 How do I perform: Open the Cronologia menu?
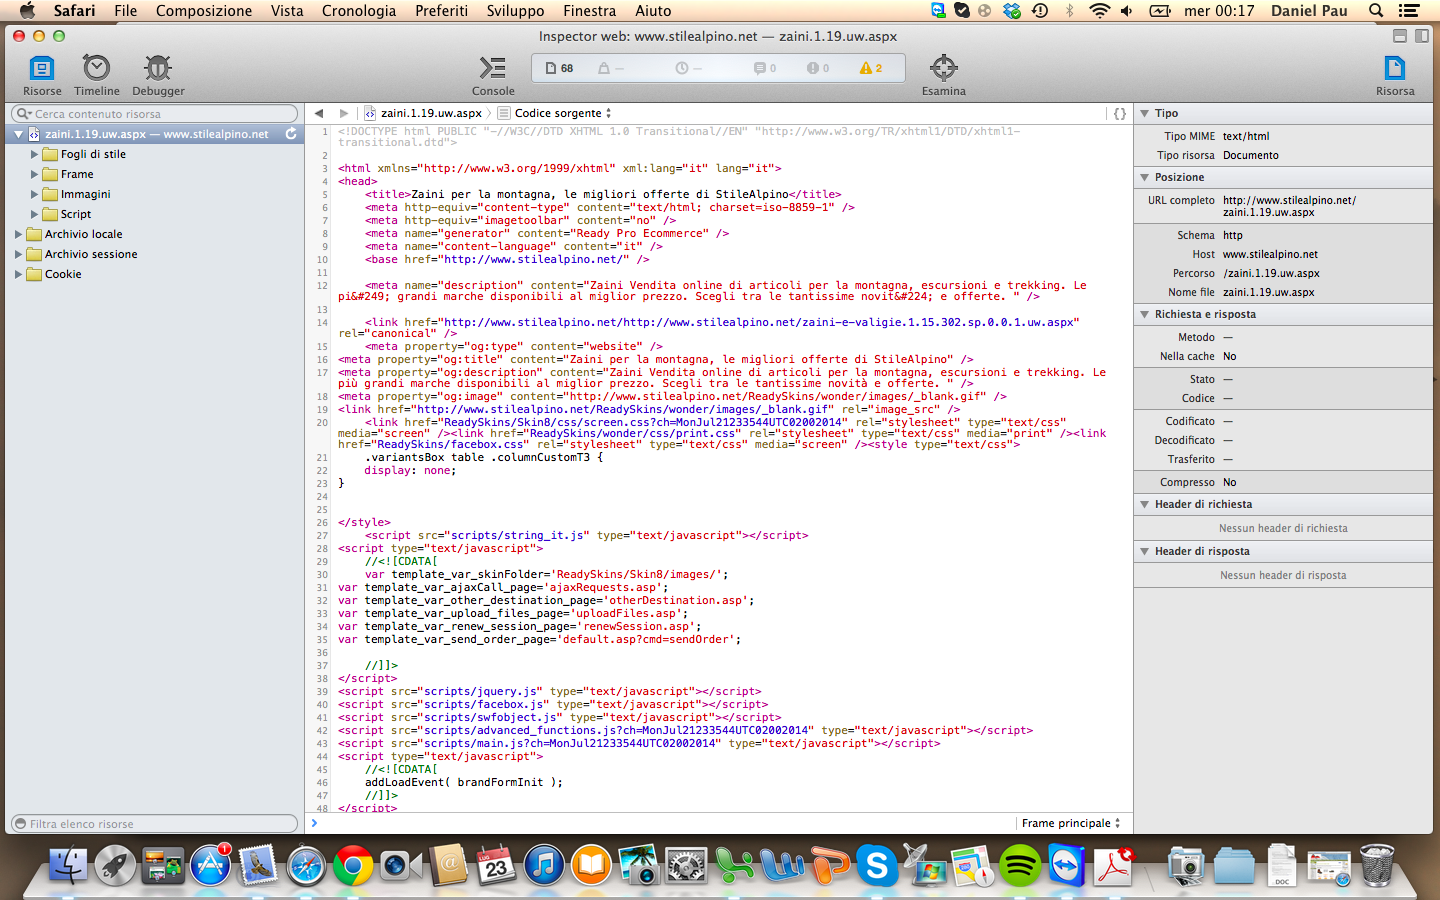358,11
